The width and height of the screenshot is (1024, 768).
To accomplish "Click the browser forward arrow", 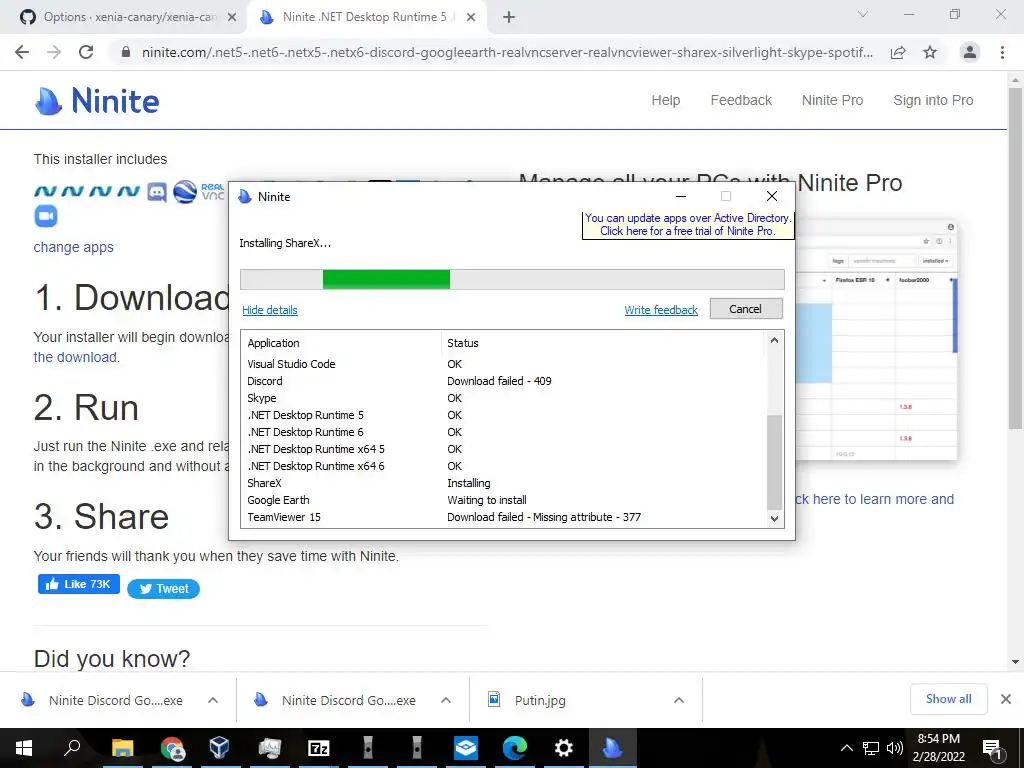I will [54, 52].
